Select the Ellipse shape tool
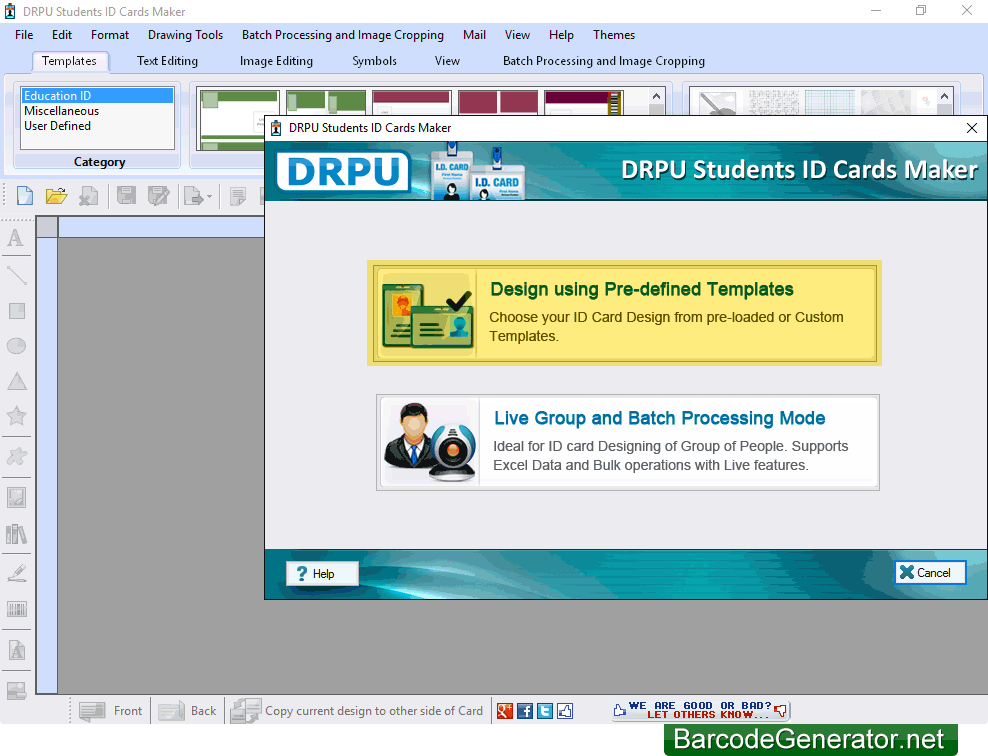Screen dimensions: 988x756 point(16,345)
